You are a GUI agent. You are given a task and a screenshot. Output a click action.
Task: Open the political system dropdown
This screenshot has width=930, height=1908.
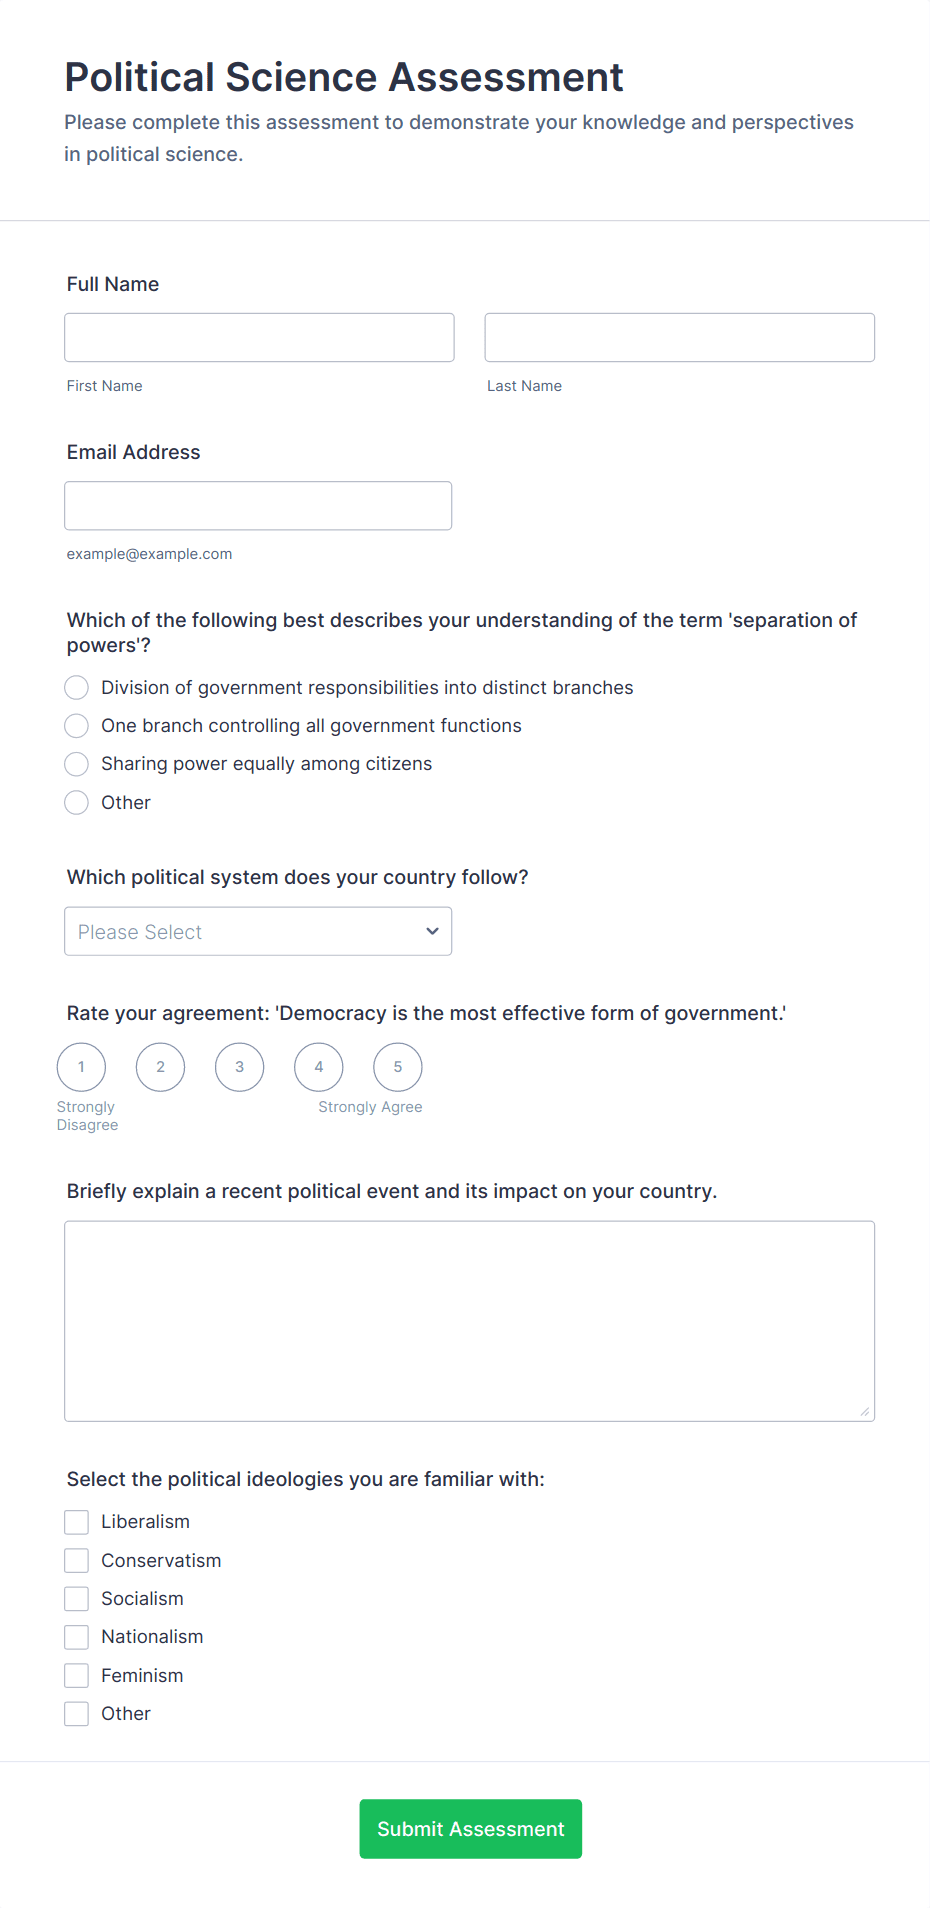[258, 931]
